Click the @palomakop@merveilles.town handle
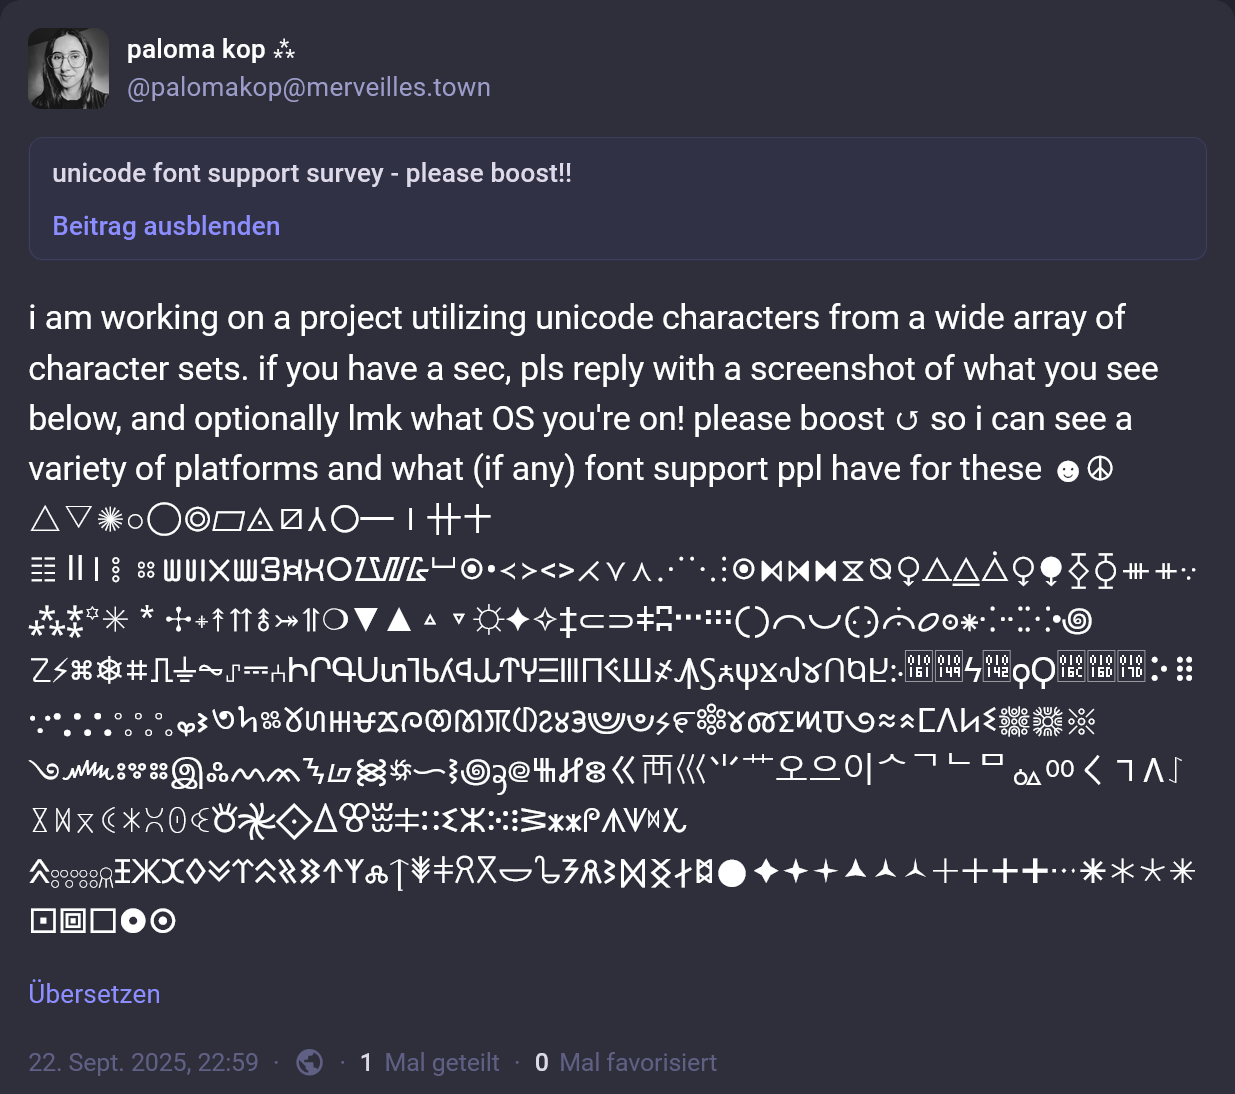Viewport: 1235px width, 1094px height. pos(308,88)
